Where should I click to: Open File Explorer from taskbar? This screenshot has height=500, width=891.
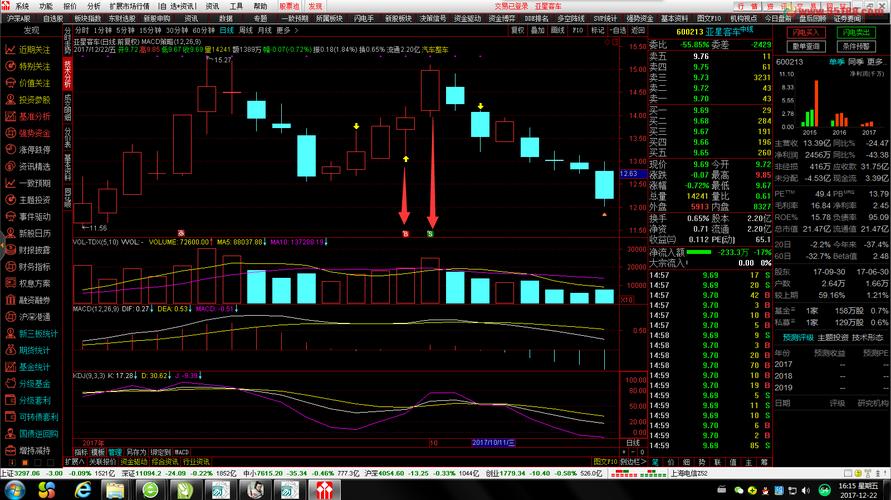(x=115, y=490)
